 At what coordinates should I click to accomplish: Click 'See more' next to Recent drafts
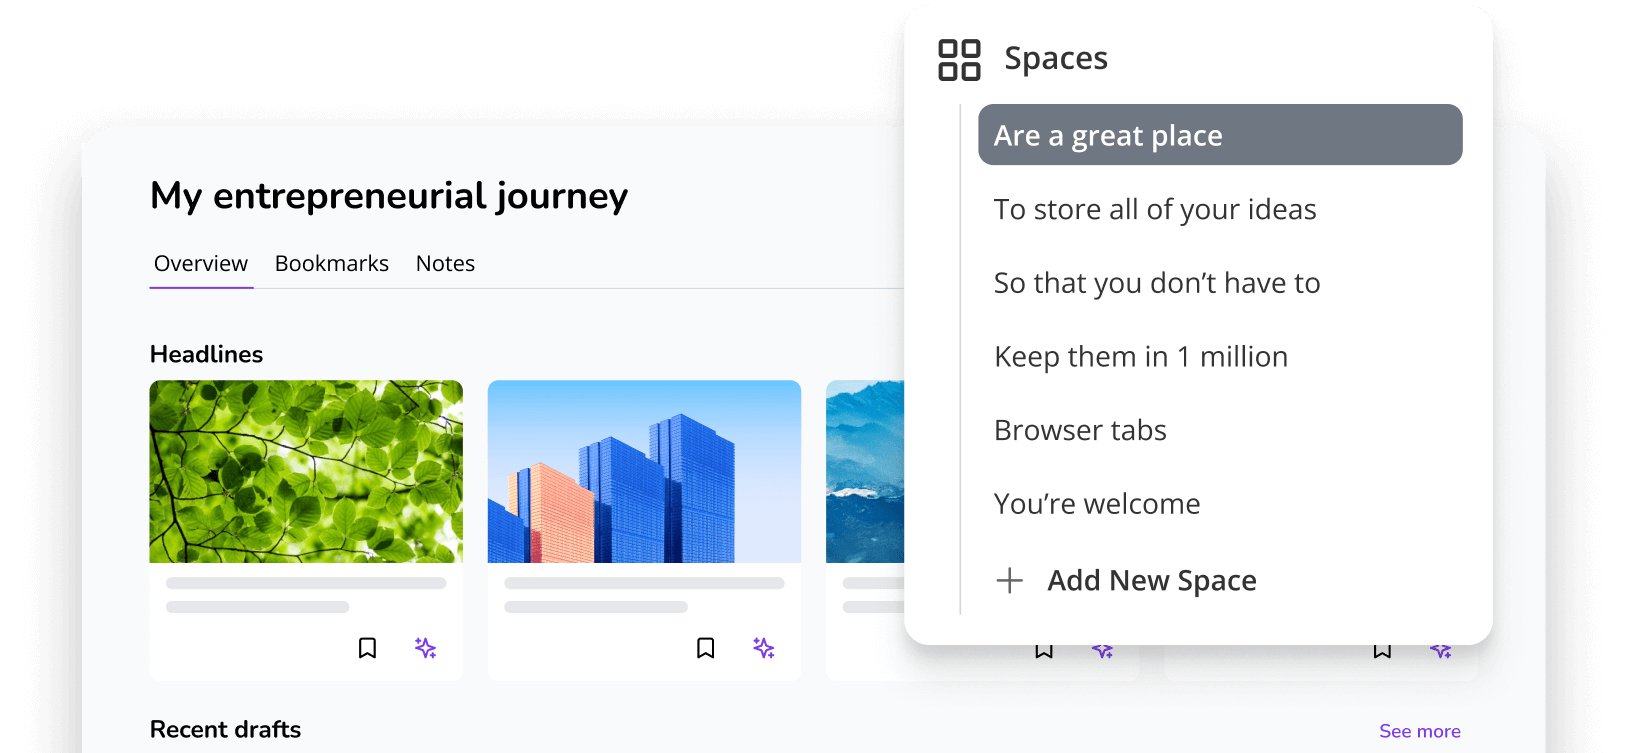(x=1419, y=731)
